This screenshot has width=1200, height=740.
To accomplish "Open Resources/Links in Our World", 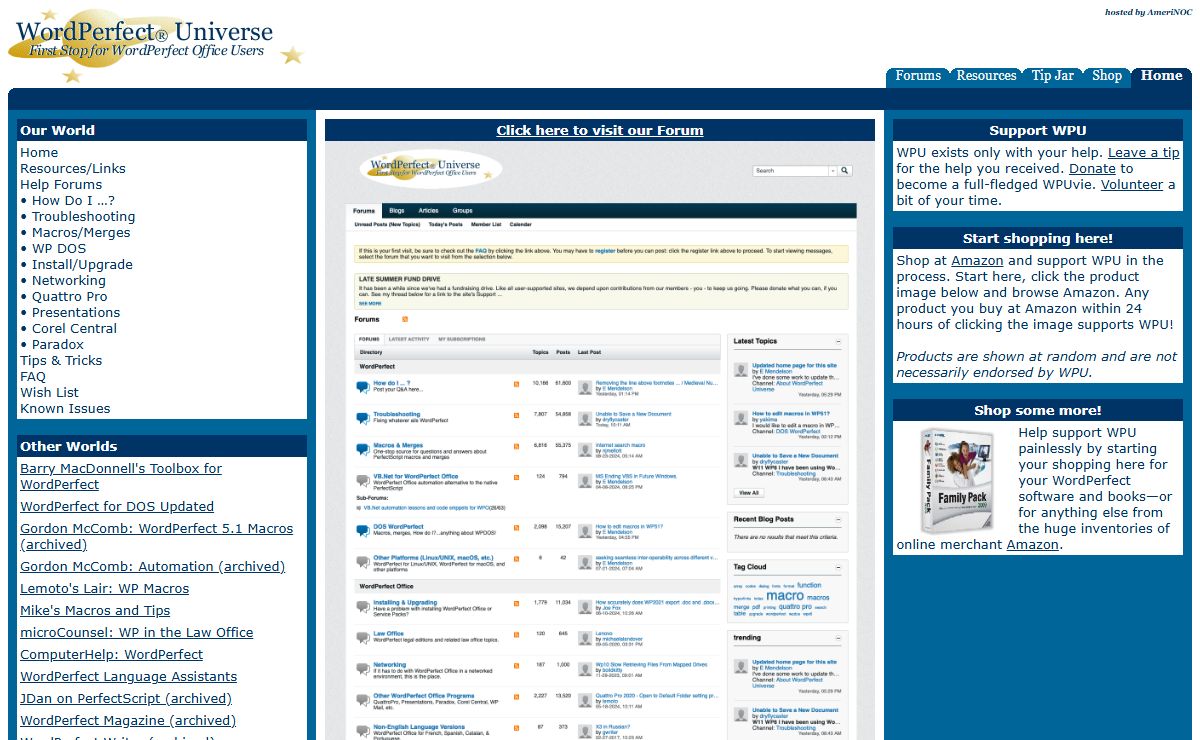I will tap(73, 169).
